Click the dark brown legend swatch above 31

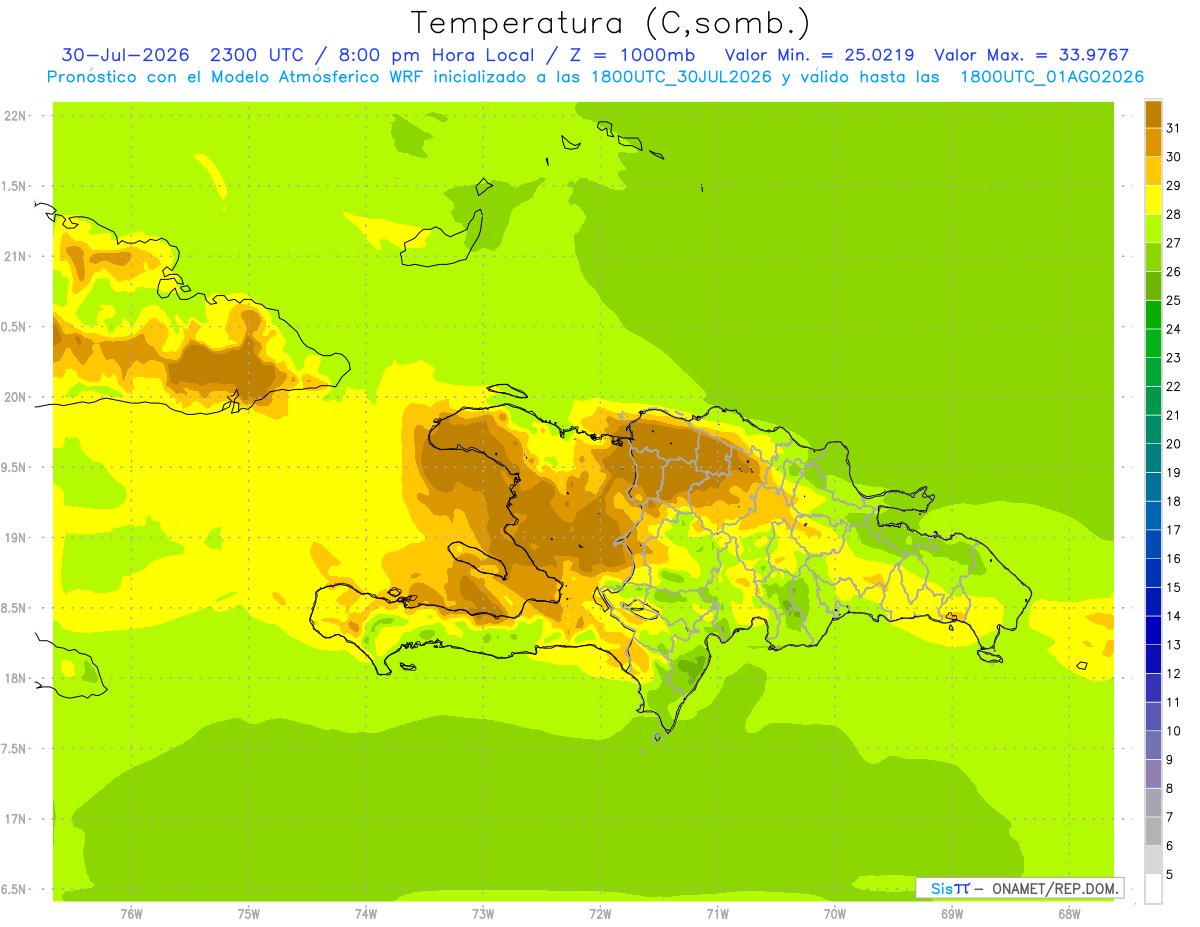pyautogui.click(x=1153, y=114)
